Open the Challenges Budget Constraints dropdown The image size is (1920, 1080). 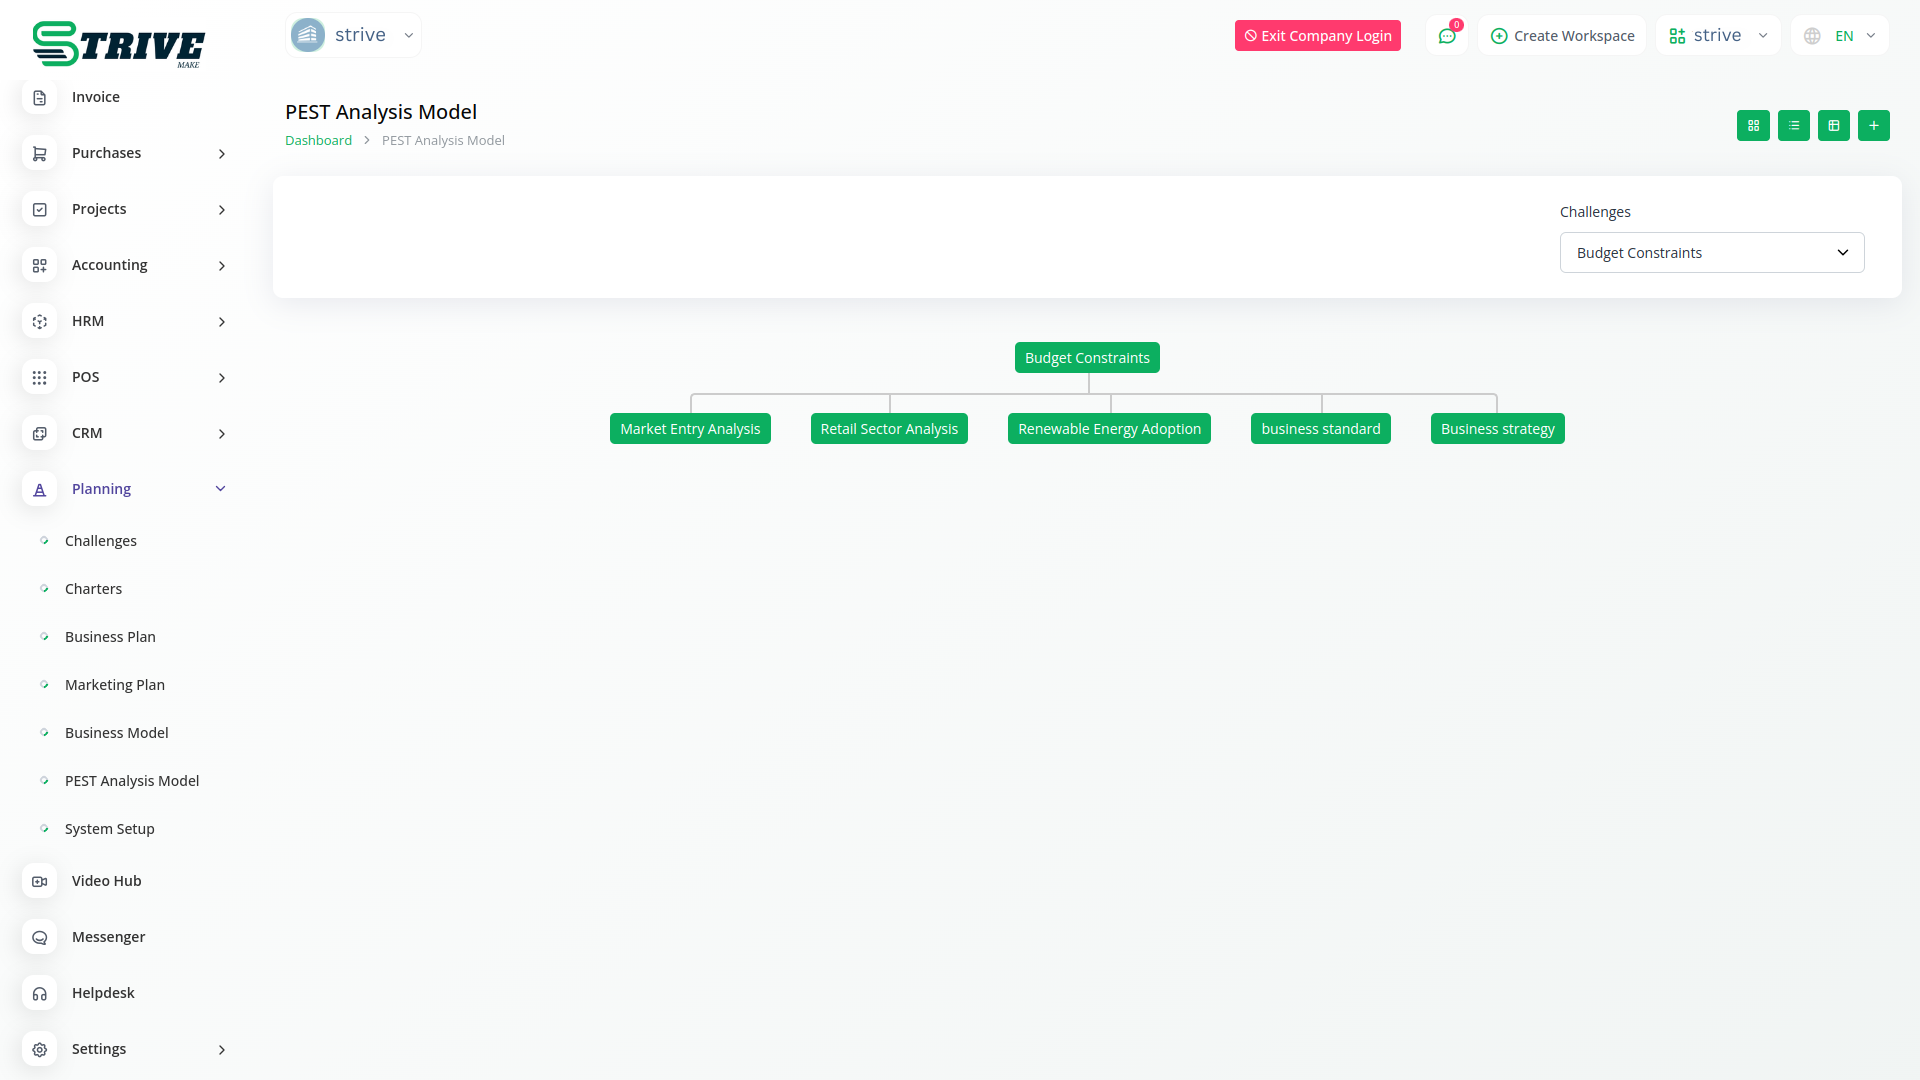click(1711, 253)
